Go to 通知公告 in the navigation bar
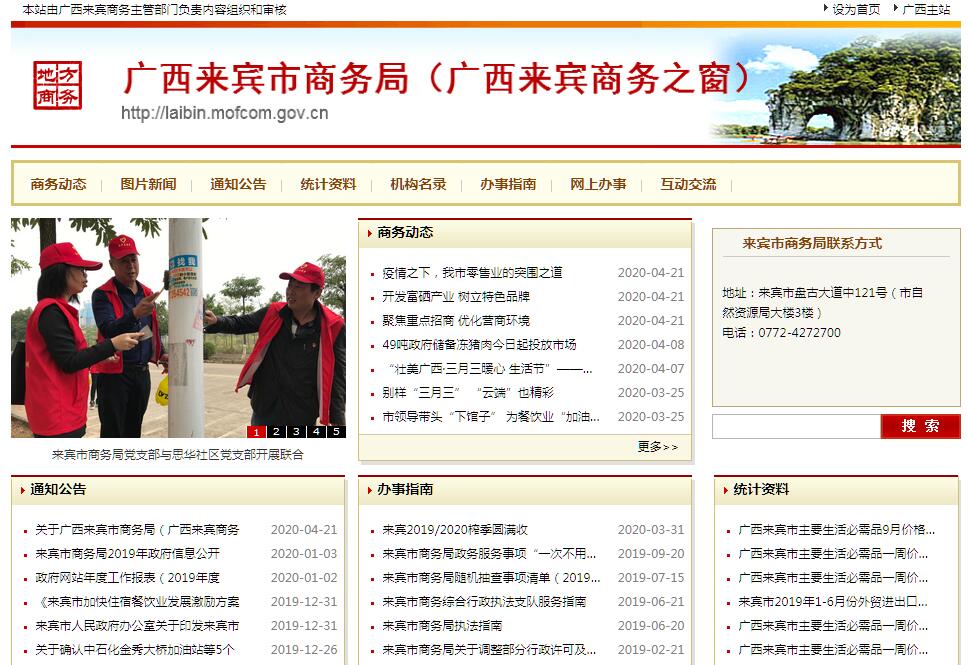Viewport: 969px width, 665px height. 238,184
